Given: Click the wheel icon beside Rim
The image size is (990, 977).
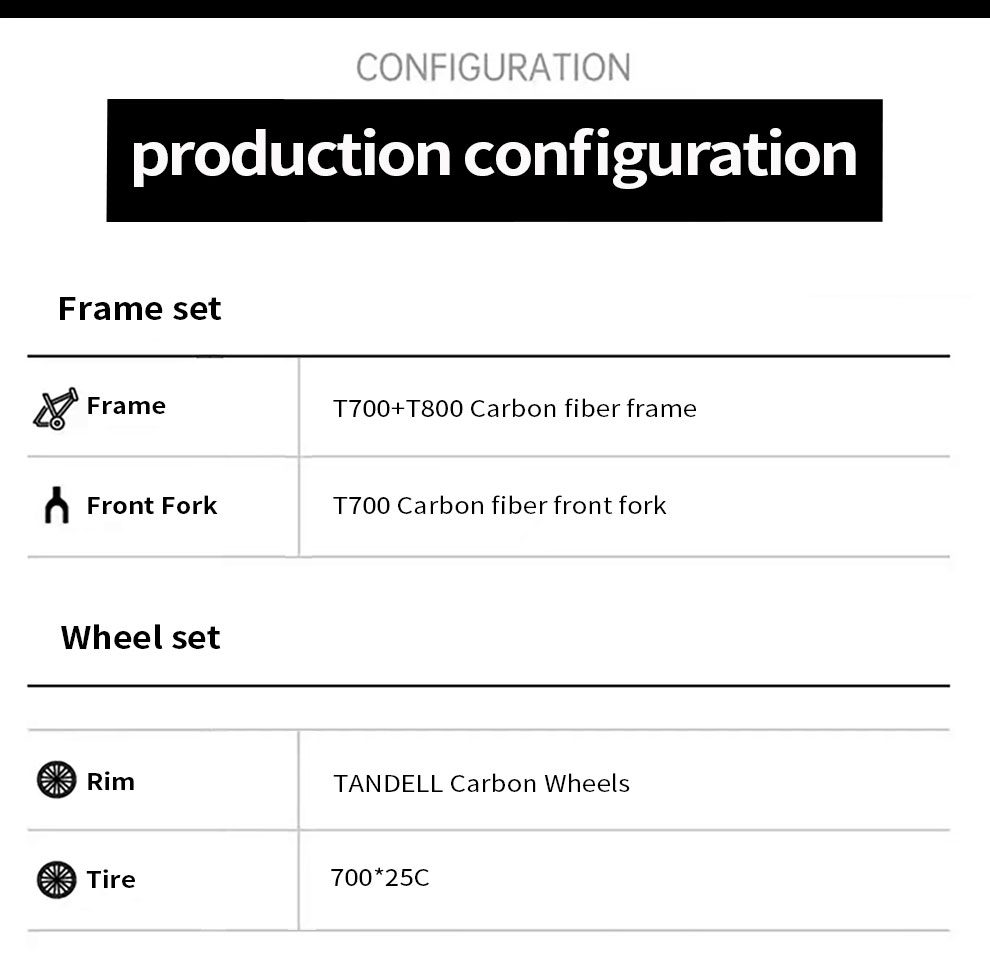Looking at the screenshot, I should (x=57, y=779).
